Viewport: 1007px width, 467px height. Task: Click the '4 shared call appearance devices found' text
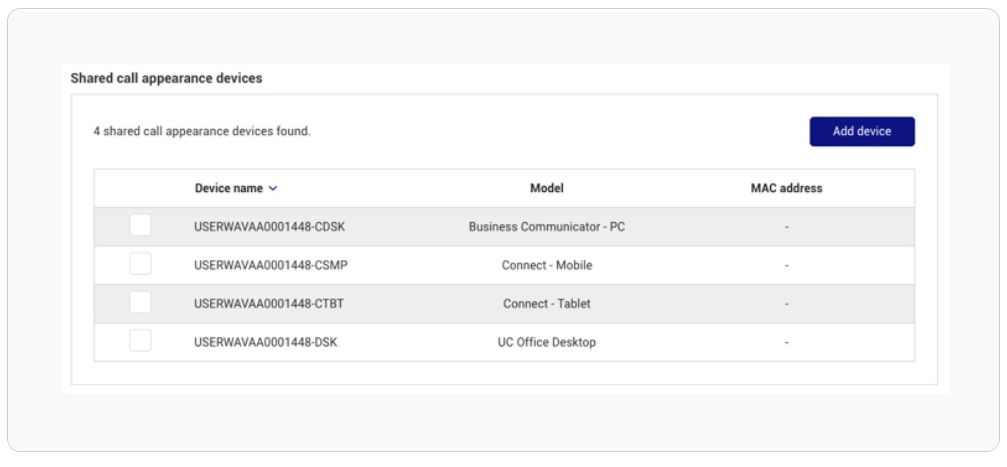pos(202,131)
